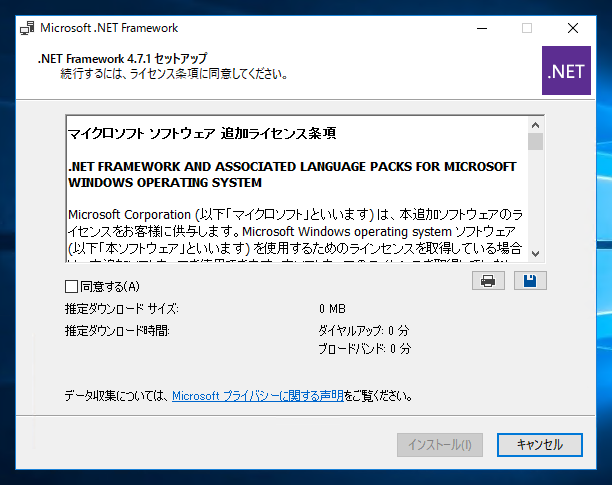Click the '推定ダウンロード時間:' label

[117, 331]
